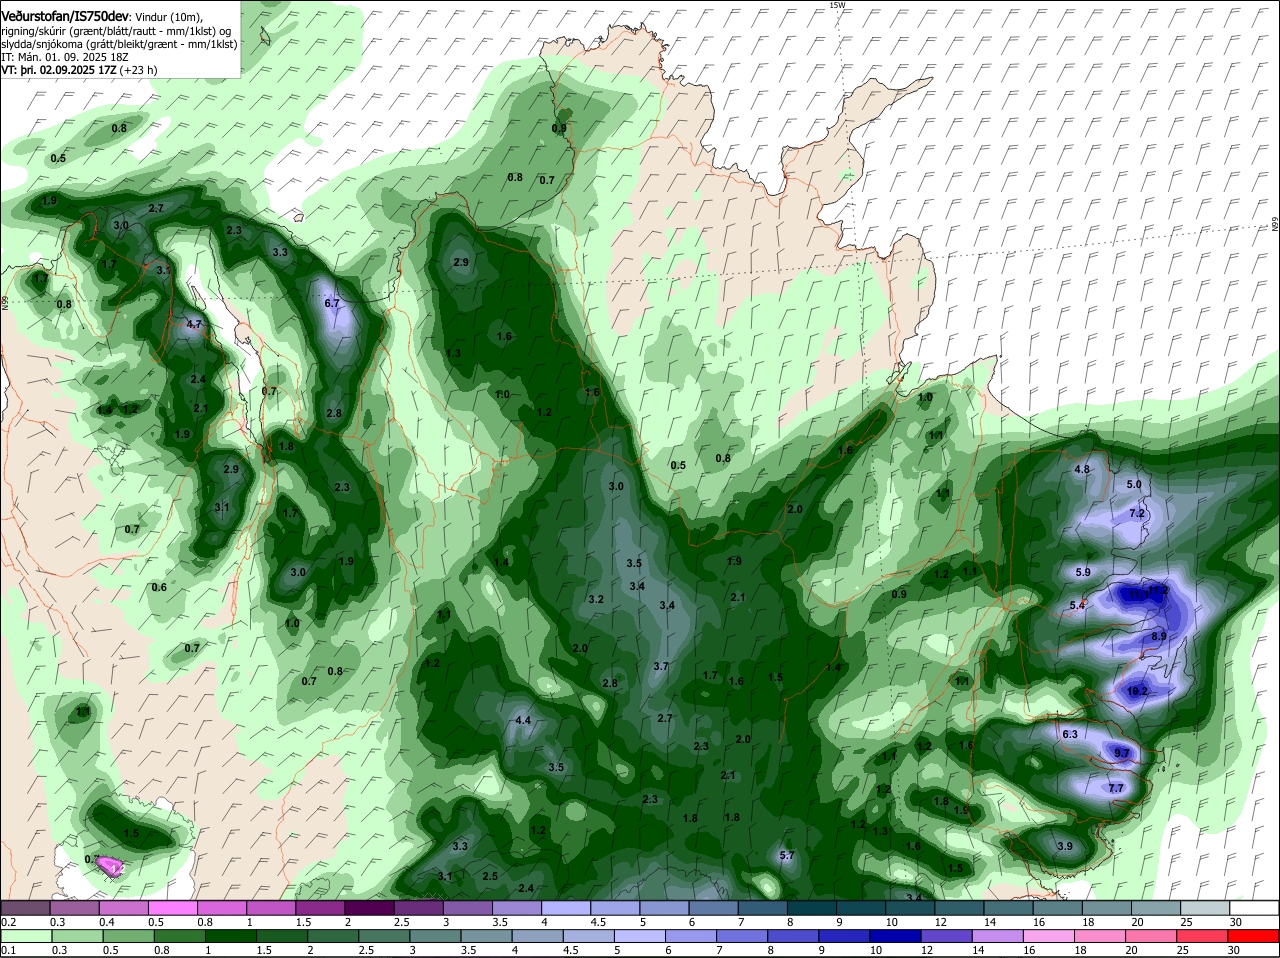
Task: Select the 9.7 precipitation value
Action: [x=1121, y=753]
